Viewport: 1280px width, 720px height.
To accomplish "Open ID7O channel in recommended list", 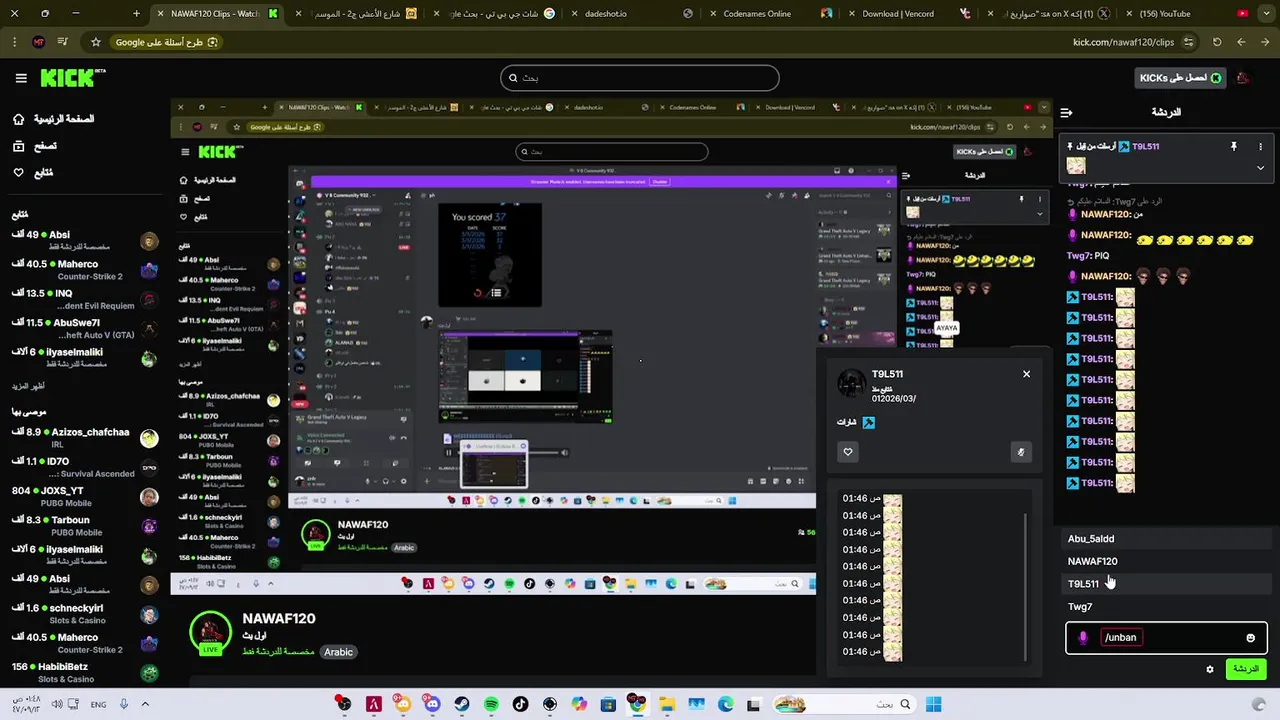I will pos(85,467).
